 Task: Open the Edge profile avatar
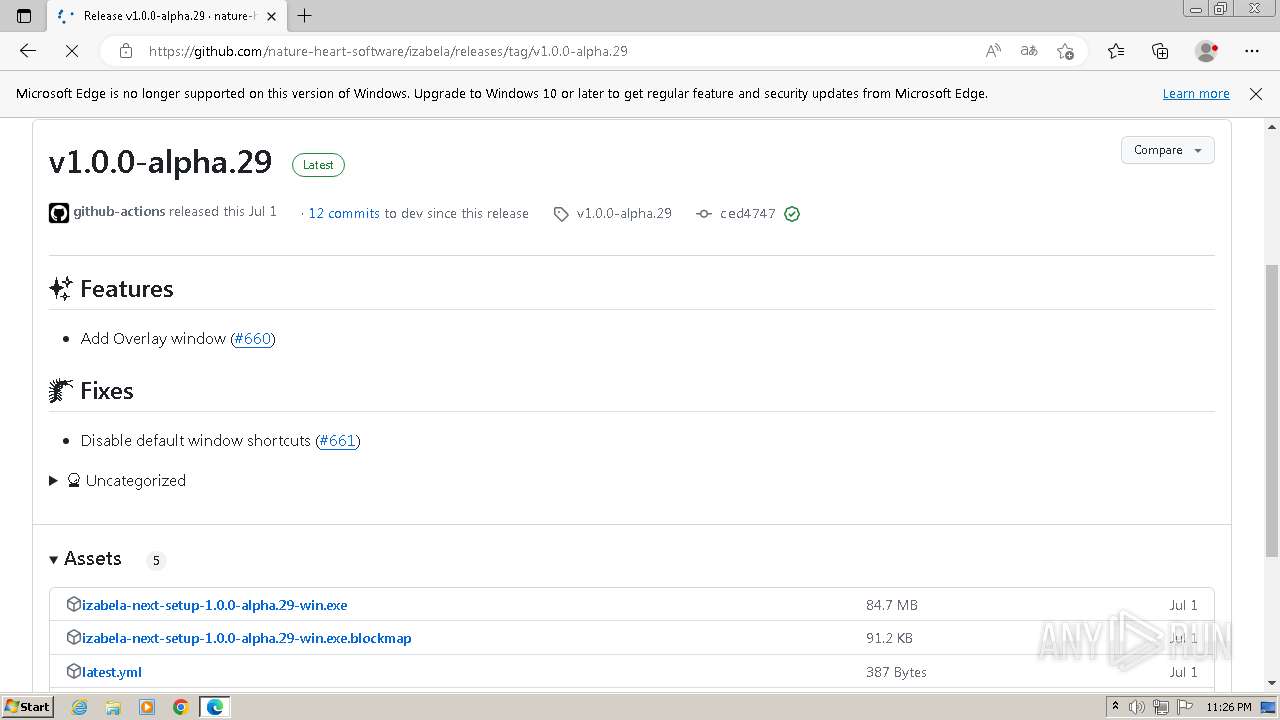pyautogui.click(x=1206, y=51)
